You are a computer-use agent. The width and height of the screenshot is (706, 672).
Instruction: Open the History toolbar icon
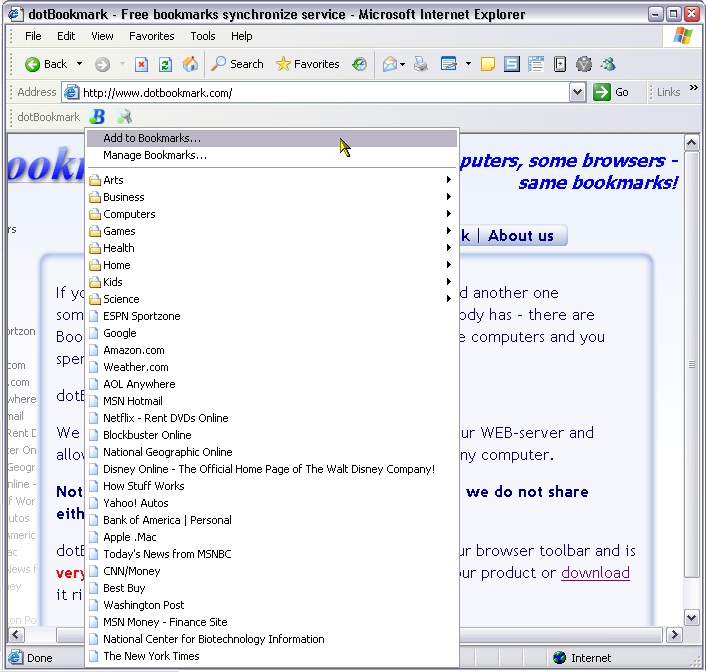coord(359,64)
